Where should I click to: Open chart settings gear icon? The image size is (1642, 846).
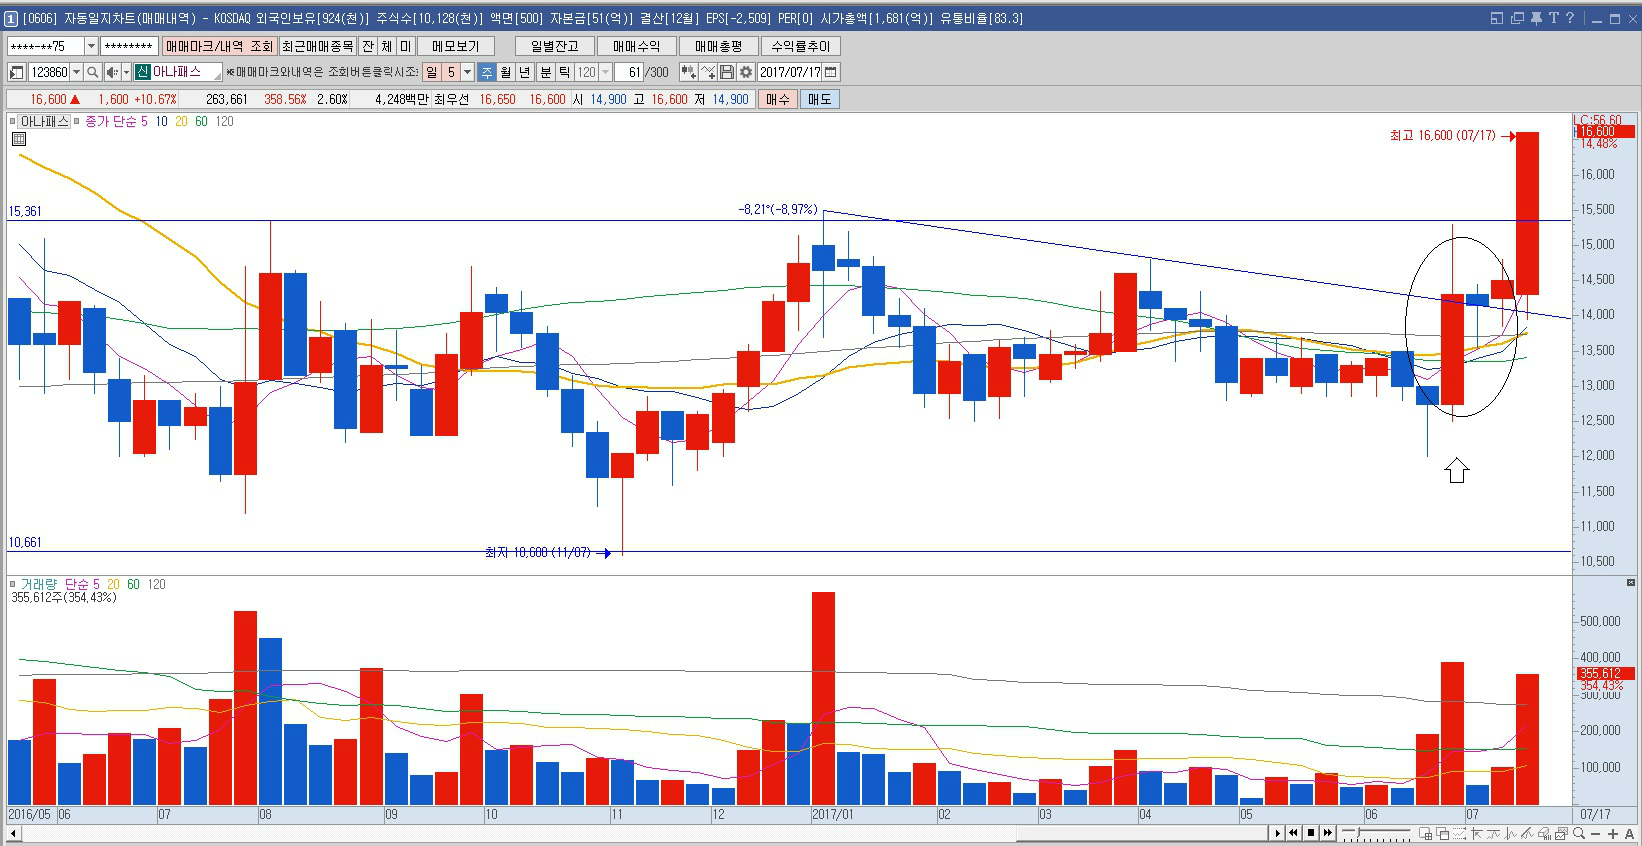click(x=745, y=72)
